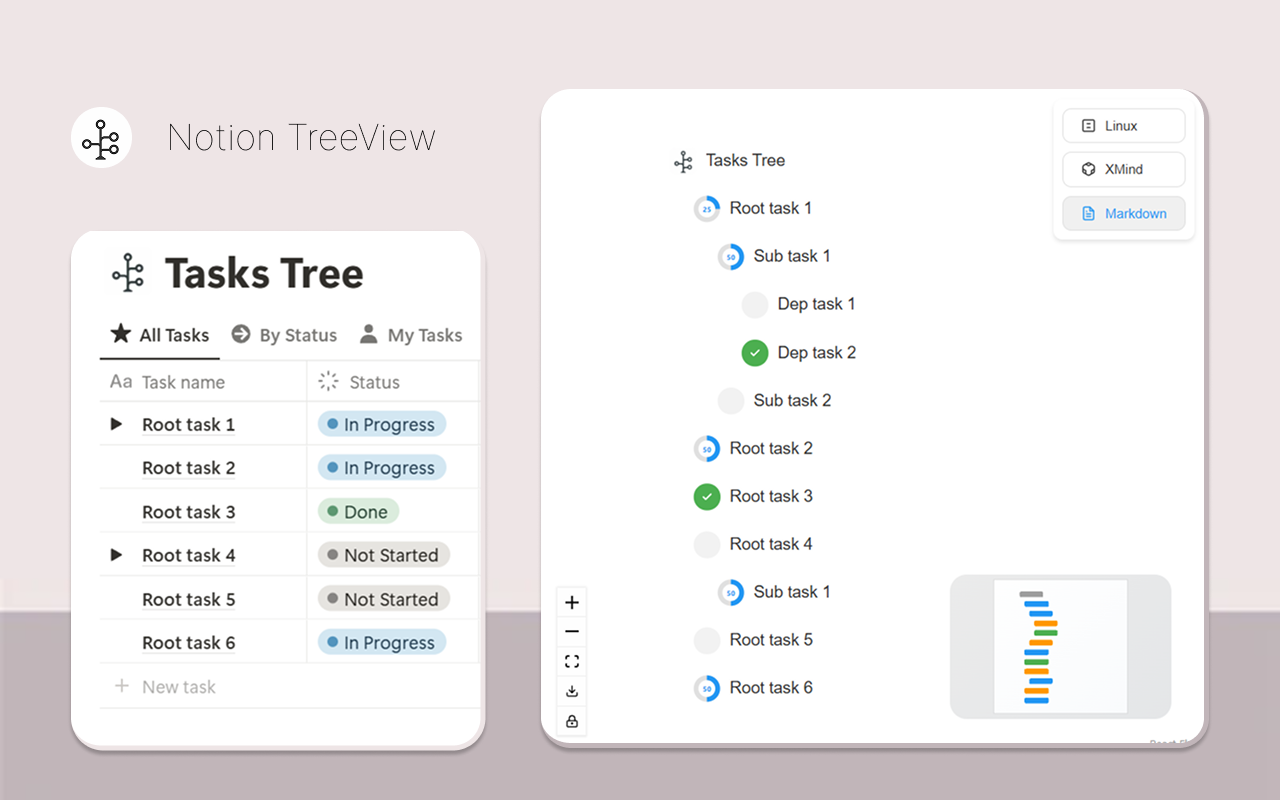Click the star icon on All Tasks tab

120,333
